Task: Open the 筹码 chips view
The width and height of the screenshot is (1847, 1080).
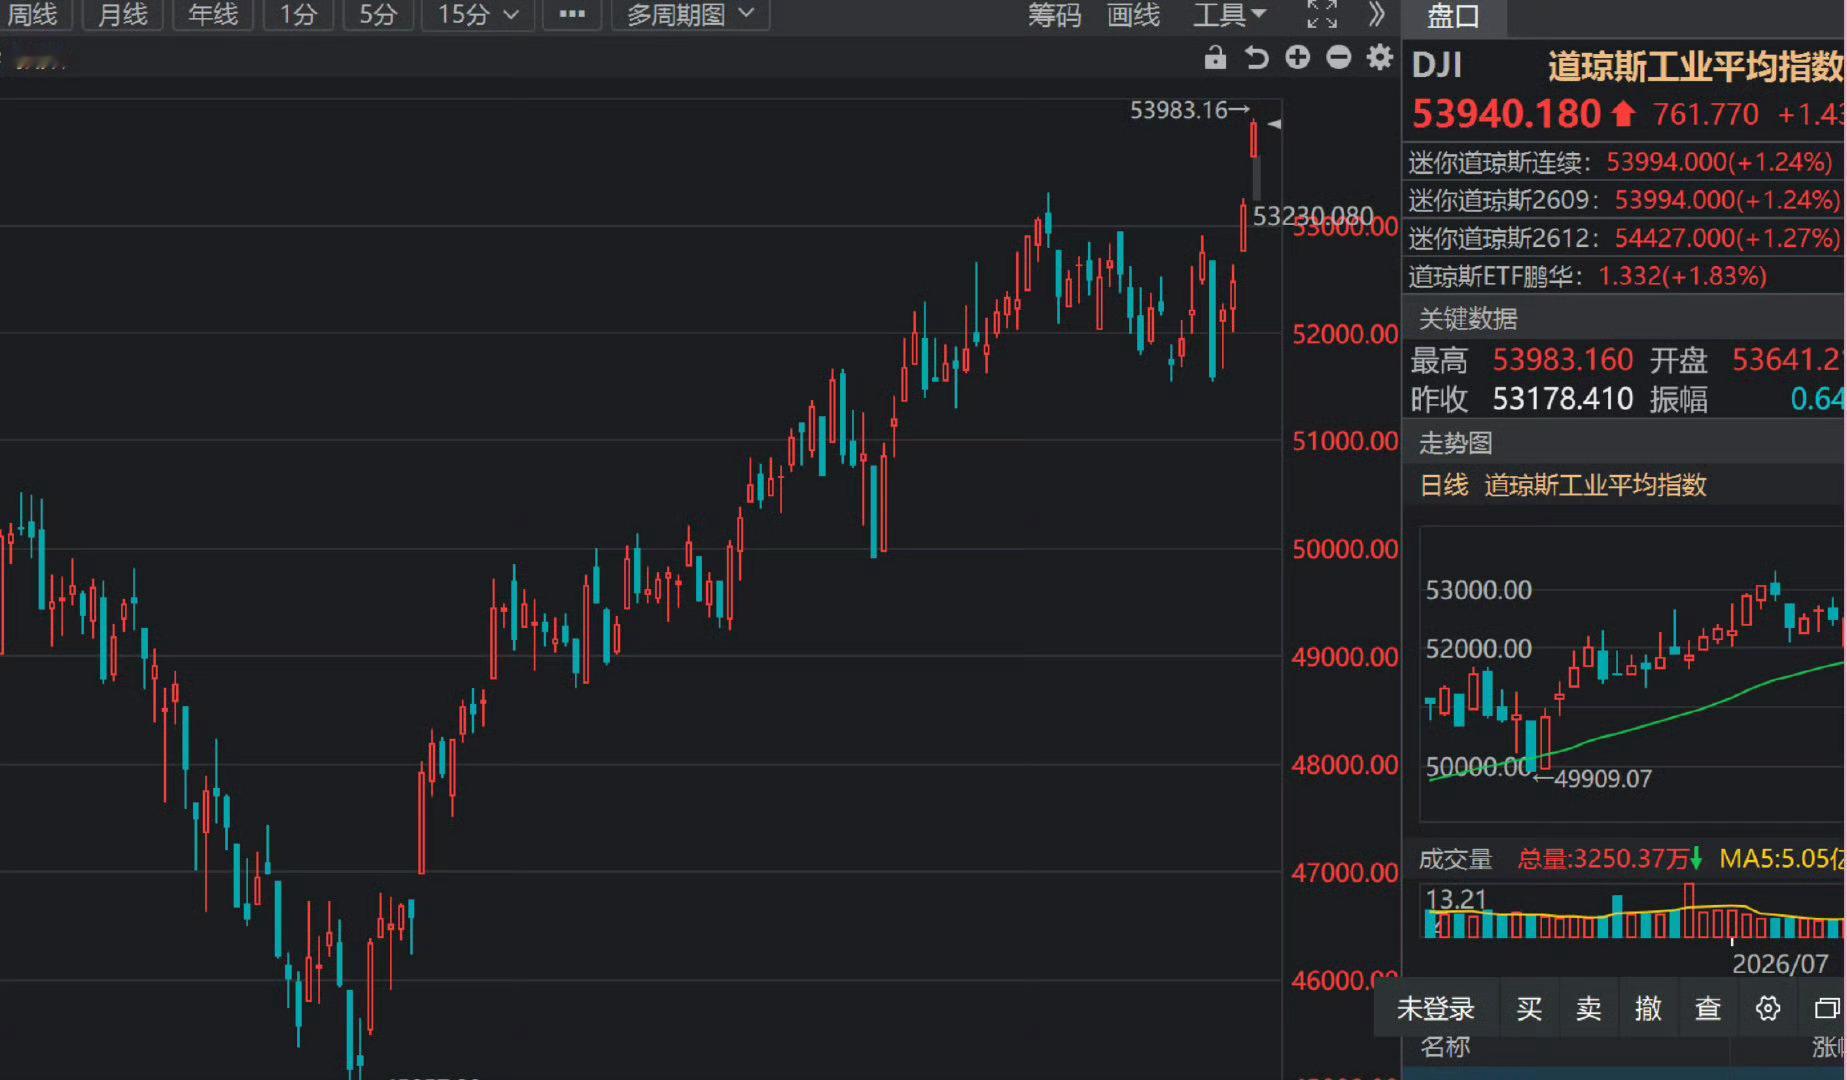Action: click(x=1055, y=15)
